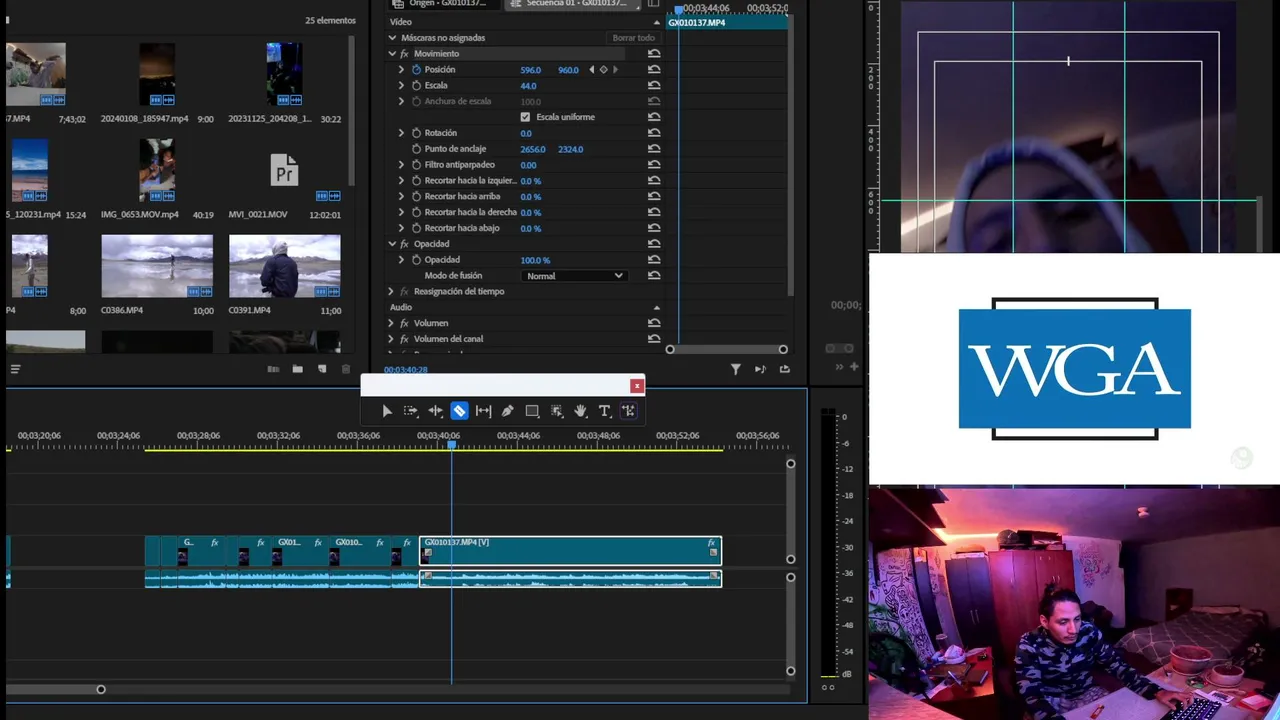The height and width of the screenshot is (720, 1280).
Task: Click the play-audio-only icon beside the funnel
Action: (x=760, y=369)
